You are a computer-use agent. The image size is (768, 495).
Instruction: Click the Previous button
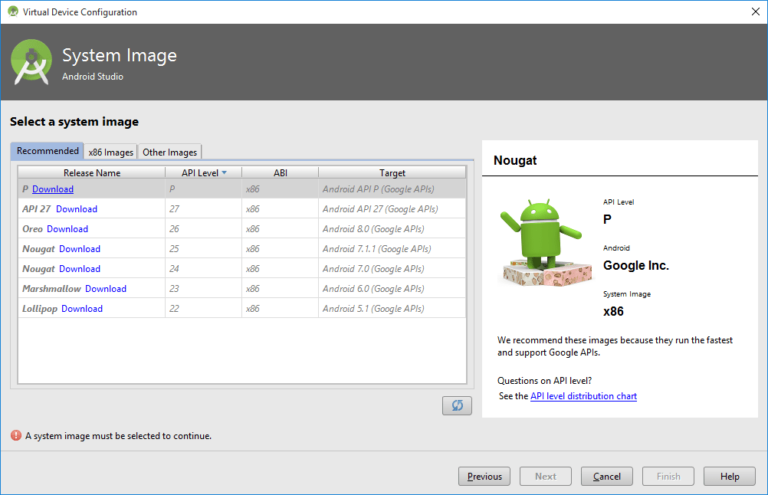point(484,476)
